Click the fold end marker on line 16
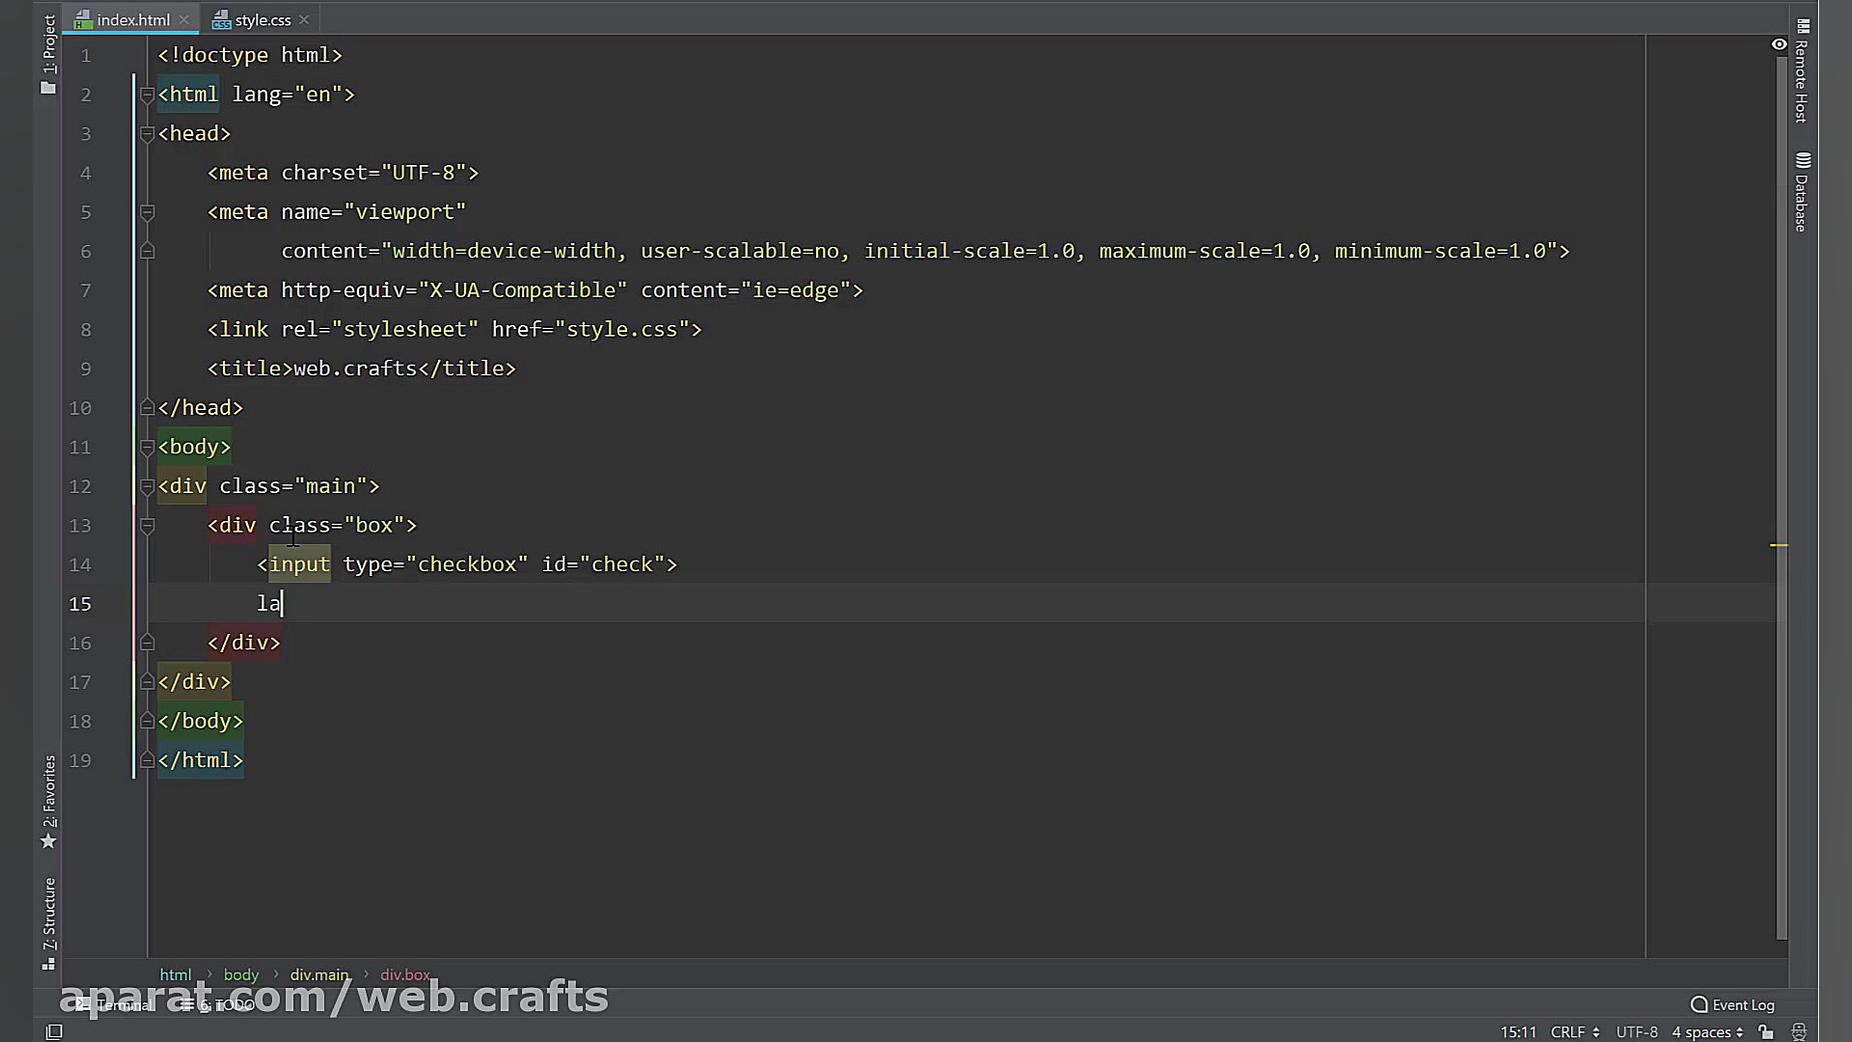 [147, 643]
